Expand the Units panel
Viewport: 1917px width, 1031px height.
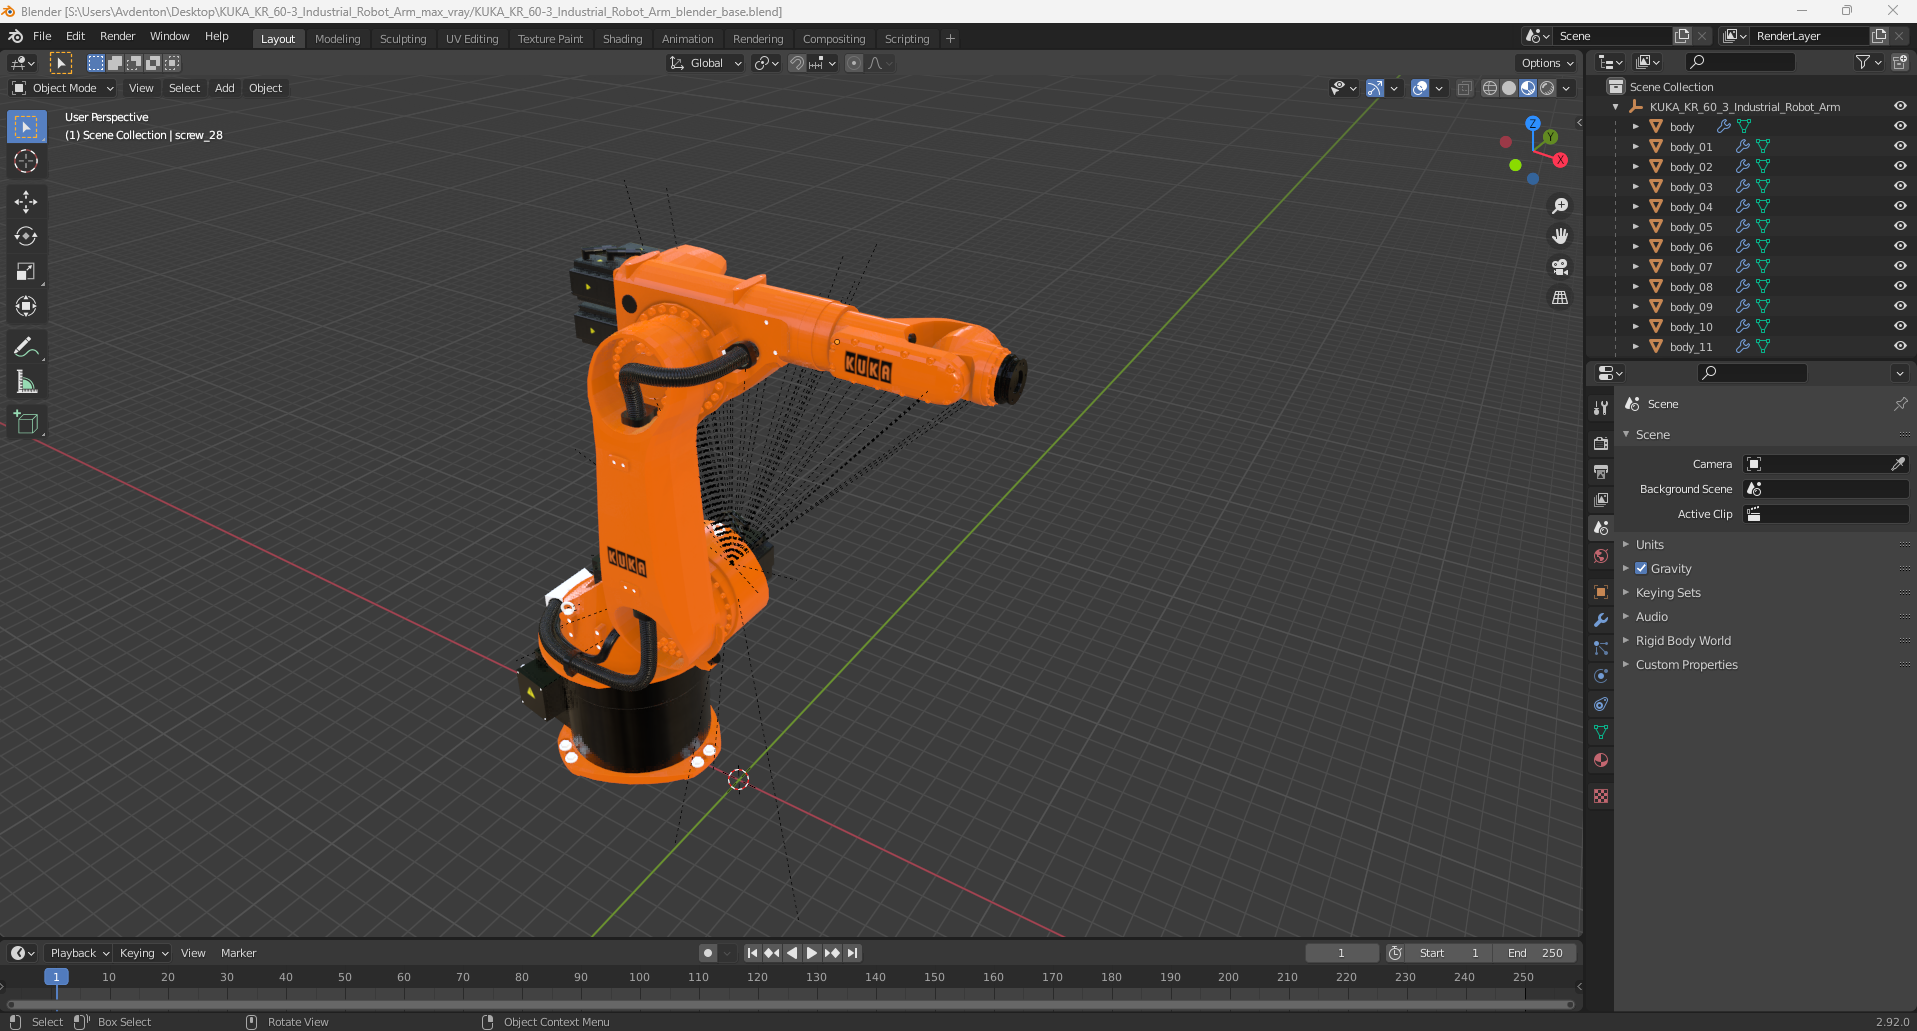tap(1650, 544)
